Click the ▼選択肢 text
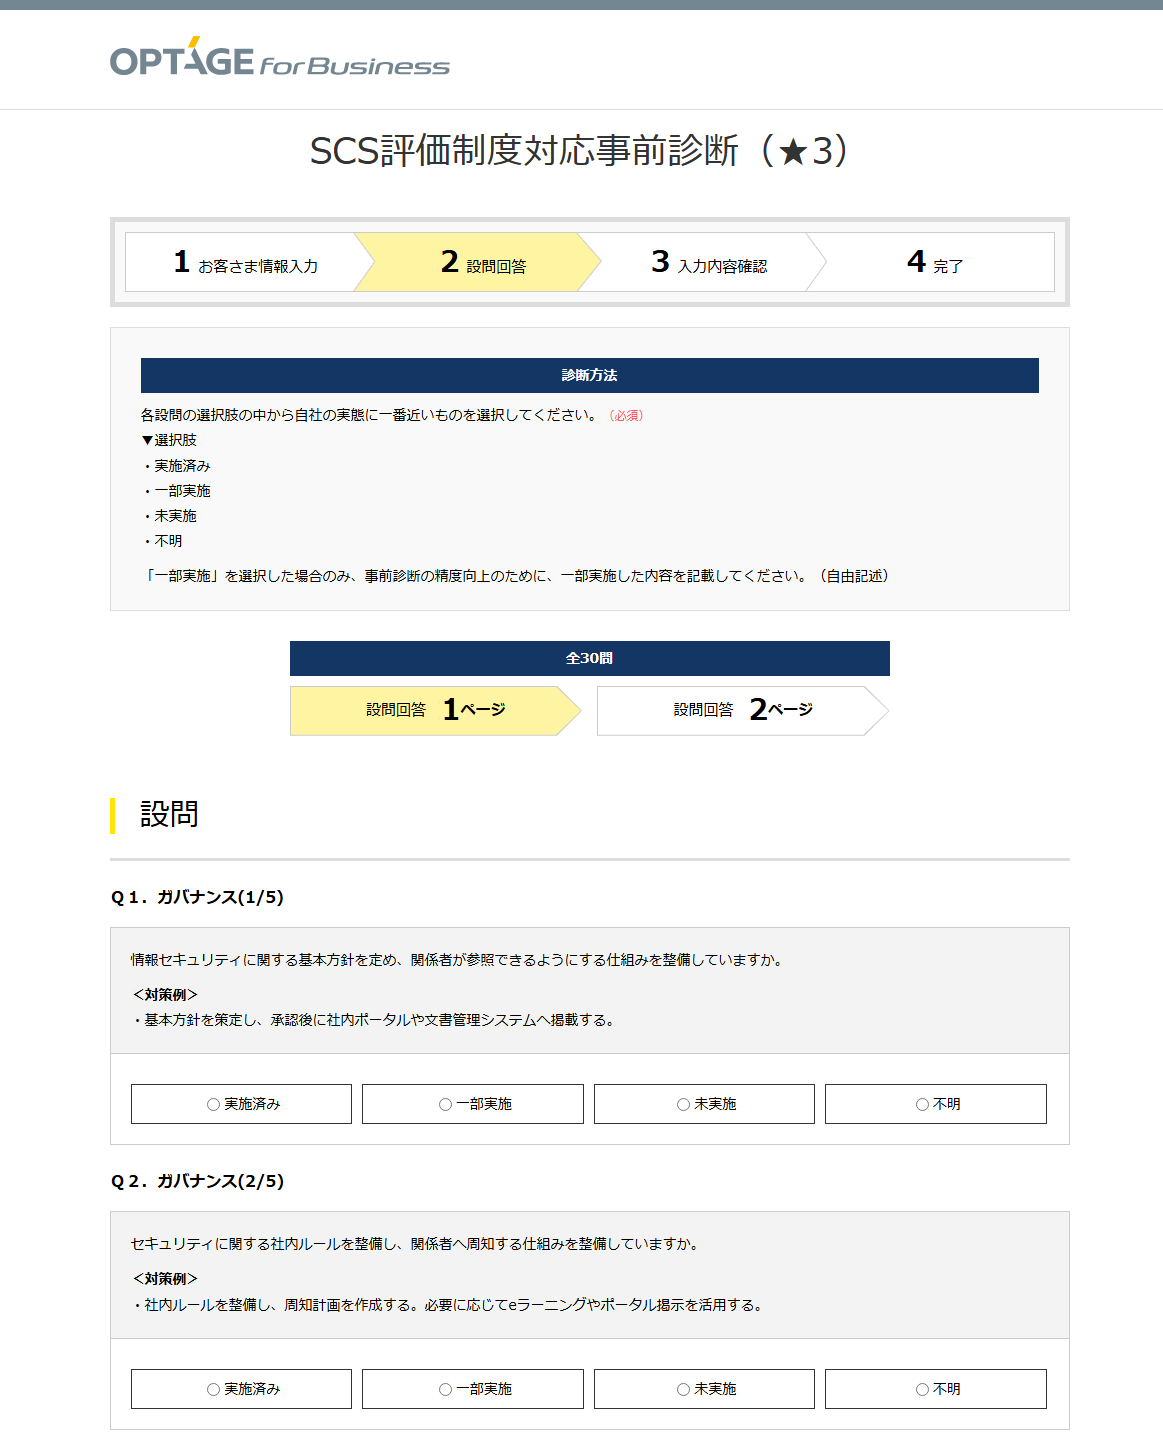This screenshot has width=1163, height=1449. (169, 440)
